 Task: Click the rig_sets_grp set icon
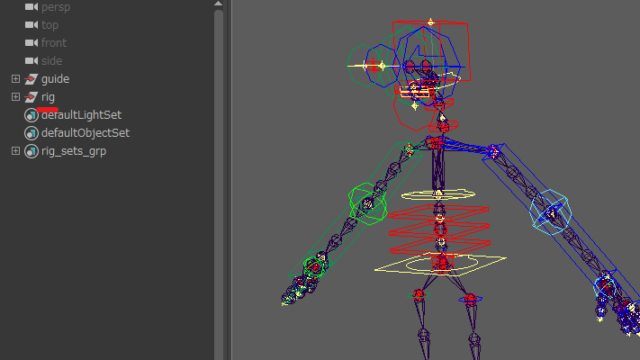coord(31,151)
